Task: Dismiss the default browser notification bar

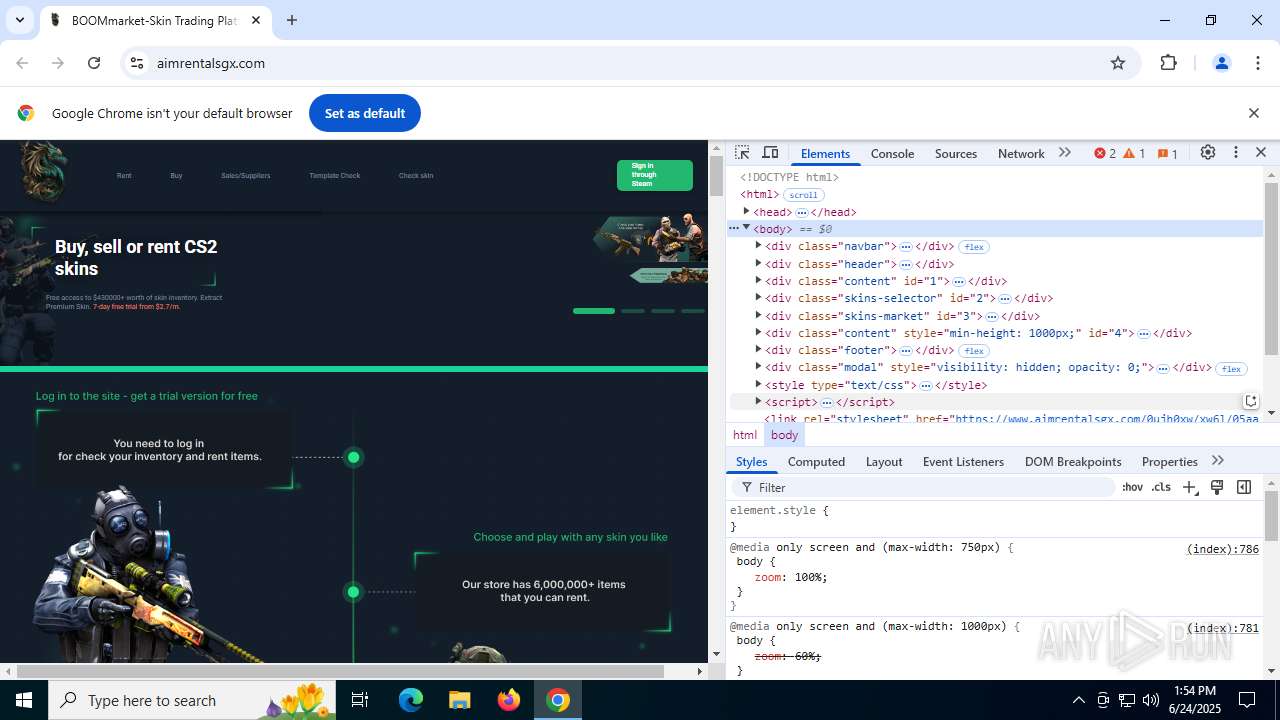Action: click(1253, 113)
